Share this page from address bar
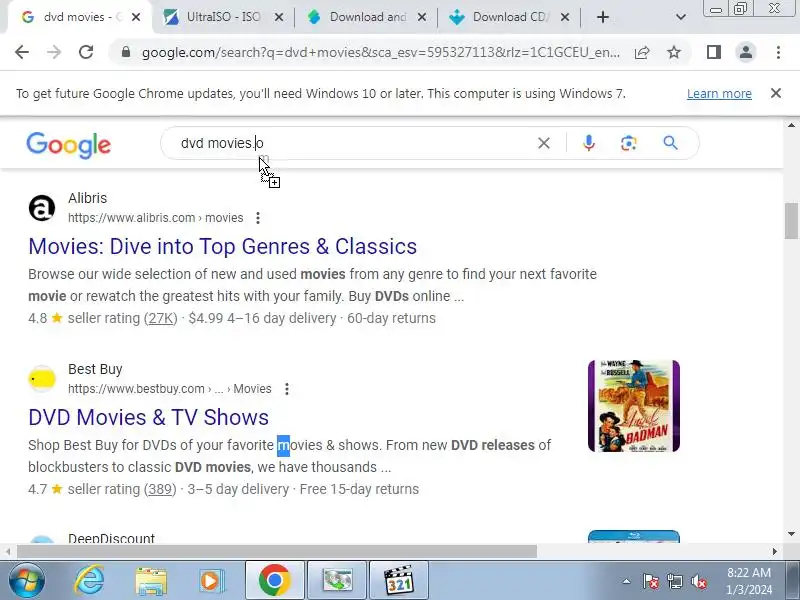Image resolution: width=800 pixels, height=600 pixels. (642, 52)
